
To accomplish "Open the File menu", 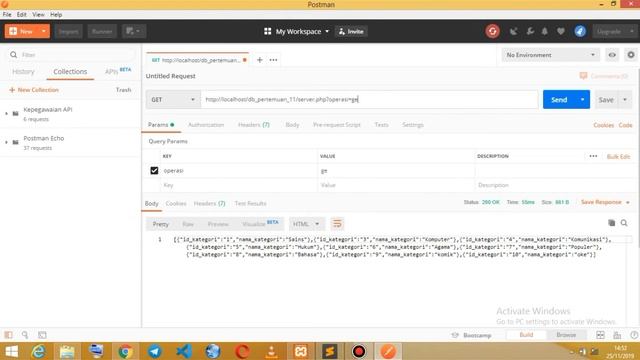I will pos(7,14).
